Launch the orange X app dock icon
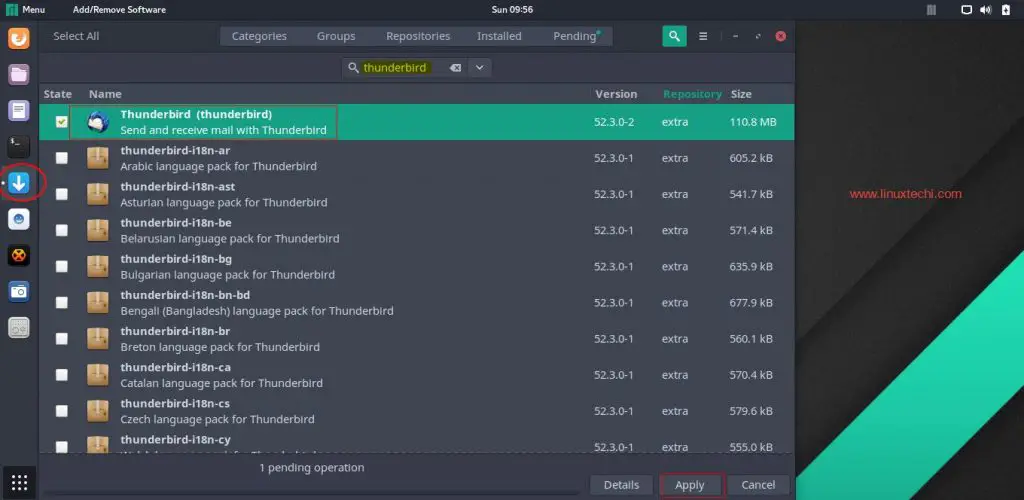This screenshot has height=500, width=1024. tap(19, 255)
